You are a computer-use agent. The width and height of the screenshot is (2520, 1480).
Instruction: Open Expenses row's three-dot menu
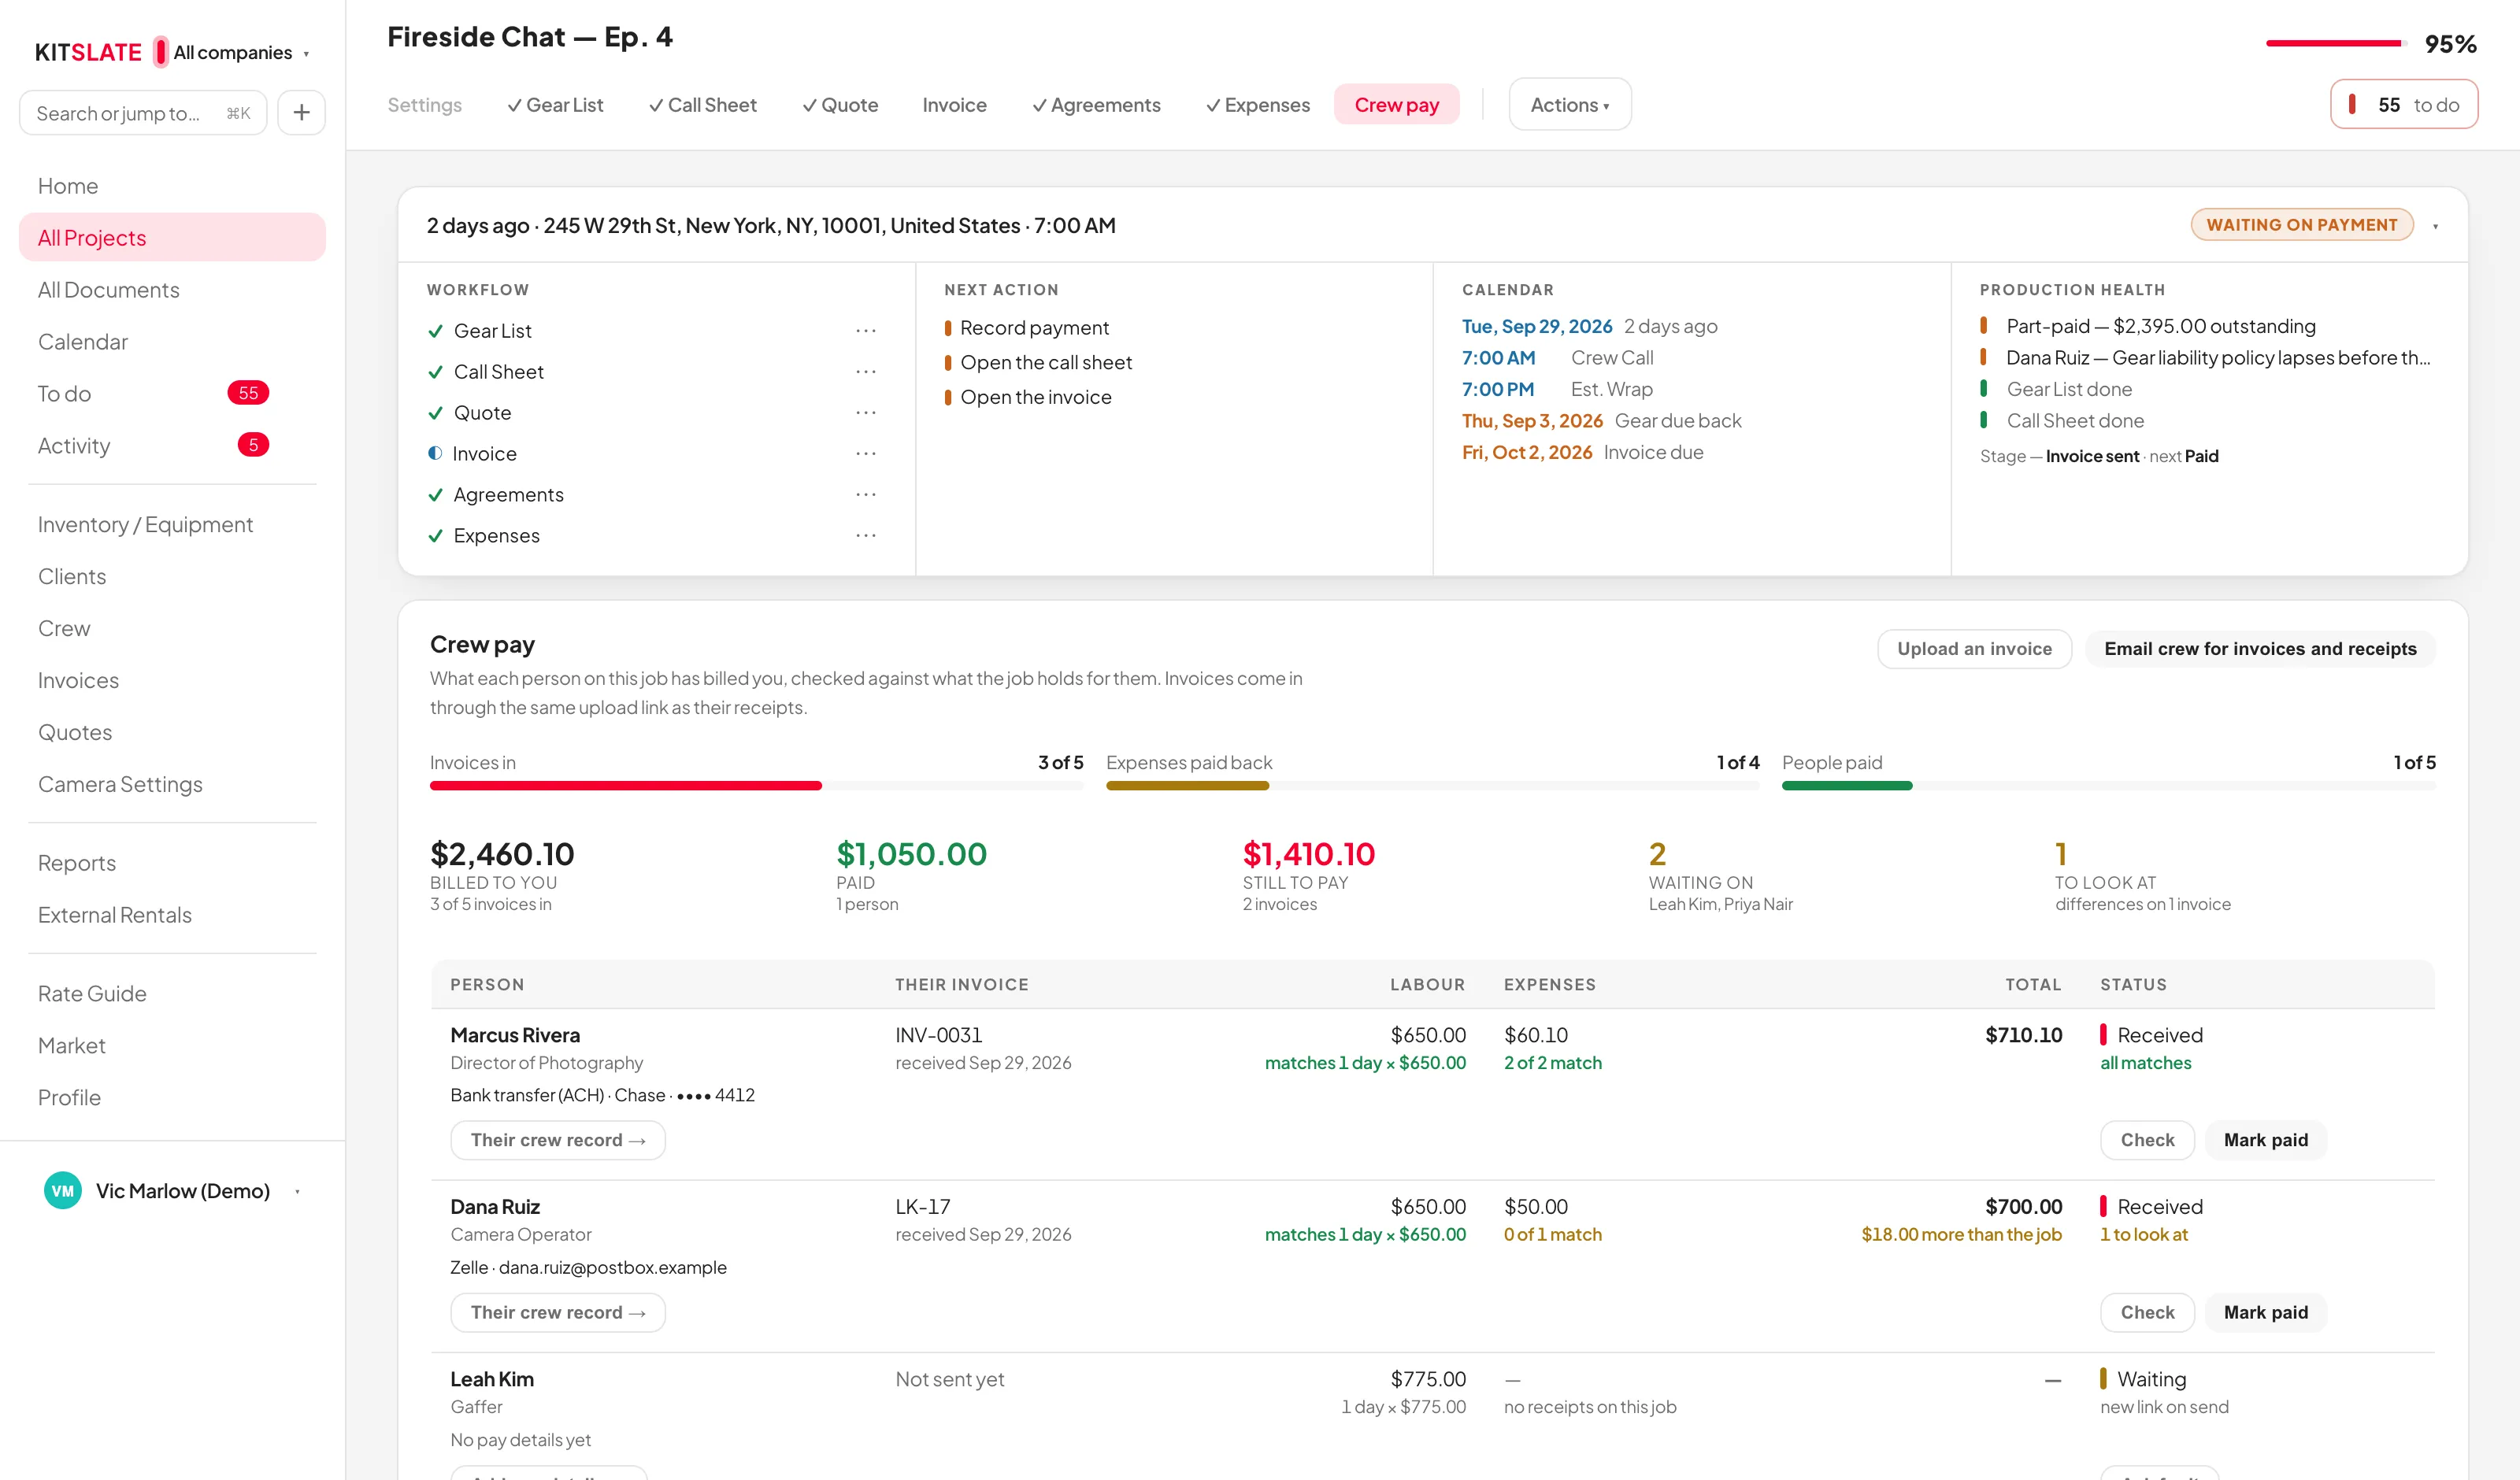(x=866, y=536)
